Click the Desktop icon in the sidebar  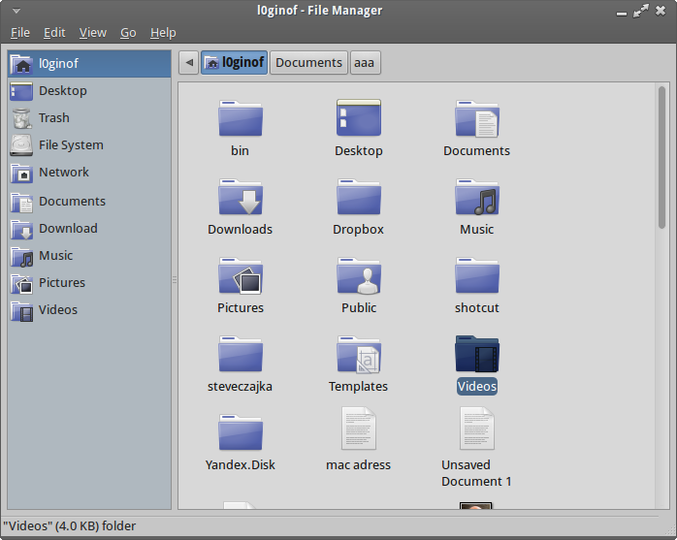coord(22,91)
